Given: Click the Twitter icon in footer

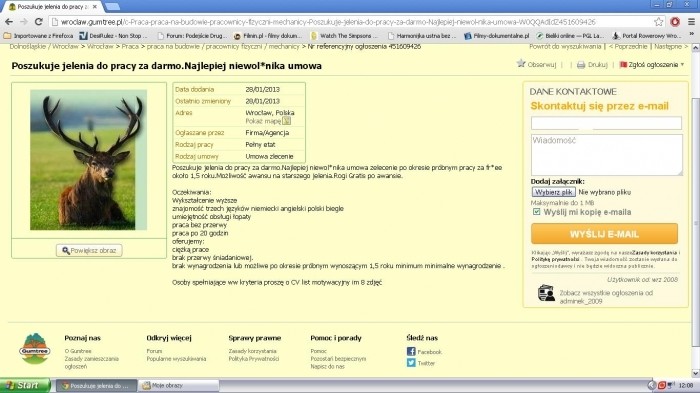Looking at the screenshot, I should pyautogui.click(x=411, y=363).
